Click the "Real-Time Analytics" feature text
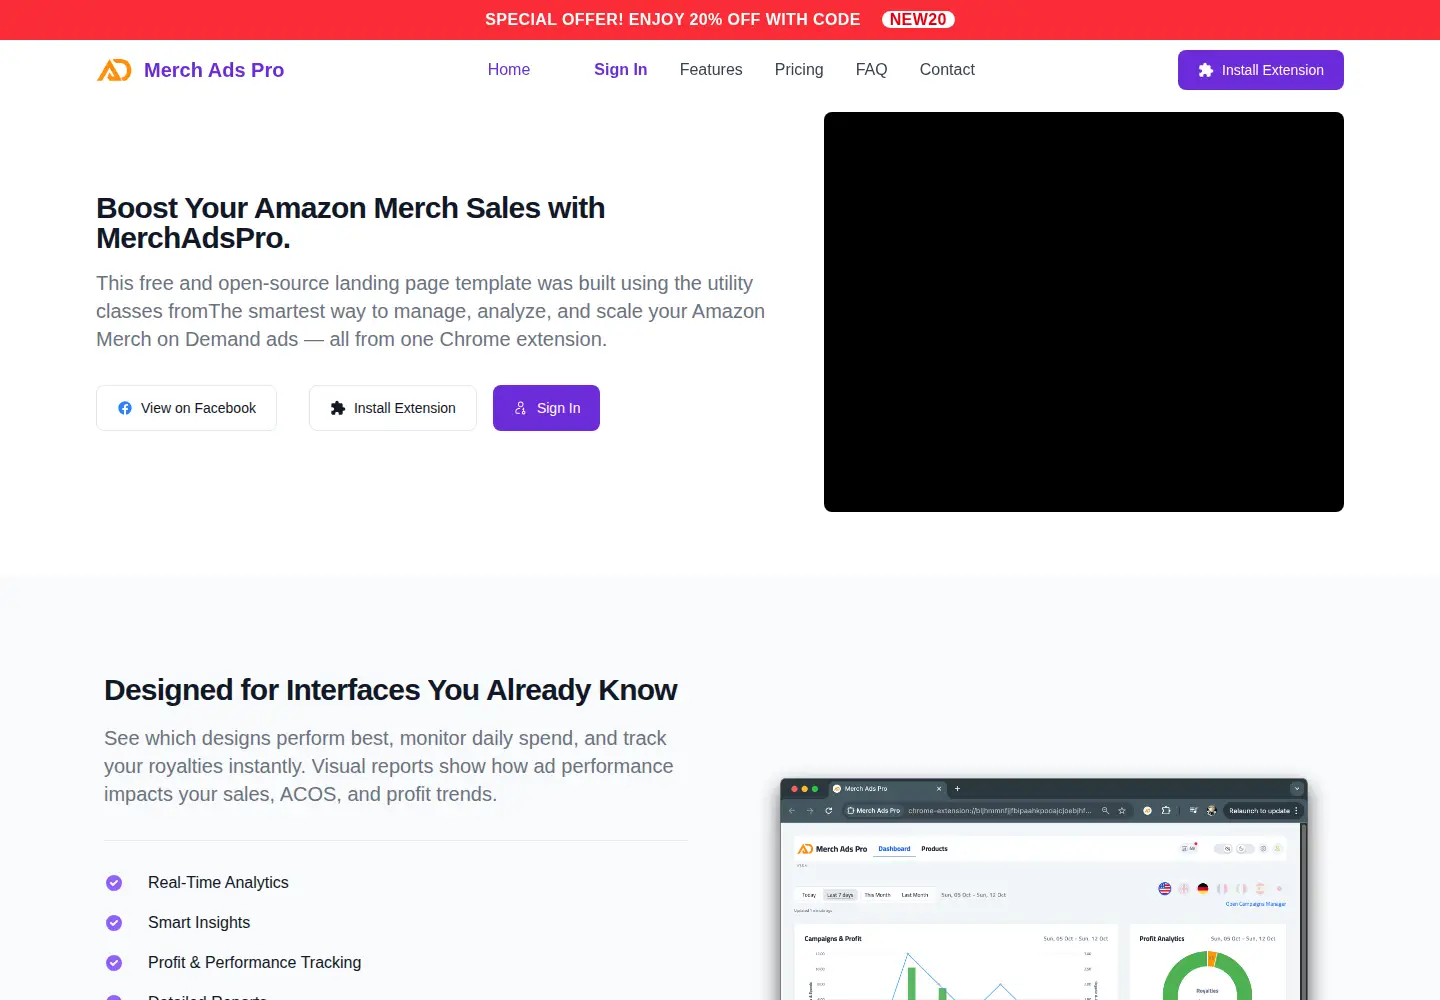Screen dimensions: 1440x1000 (x=218, y=883)
